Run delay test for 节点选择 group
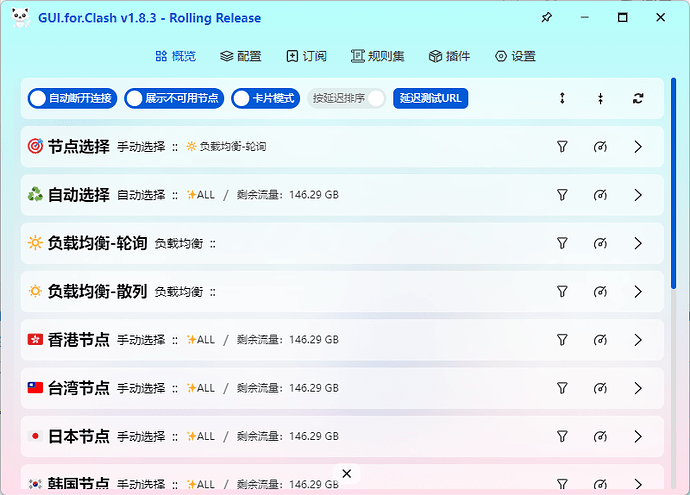 (x=600, y=147)
